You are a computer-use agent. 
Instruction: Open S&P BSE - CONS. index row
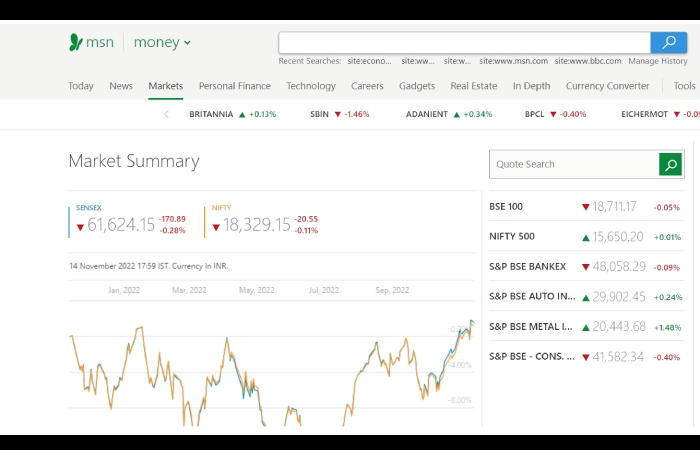click(x=587, y=357)
